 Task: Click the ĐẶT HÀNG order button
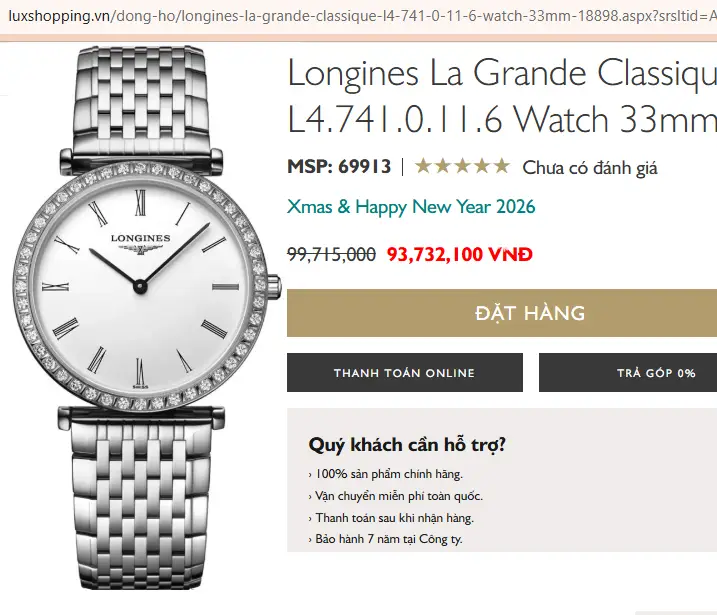tap(502, 313)
